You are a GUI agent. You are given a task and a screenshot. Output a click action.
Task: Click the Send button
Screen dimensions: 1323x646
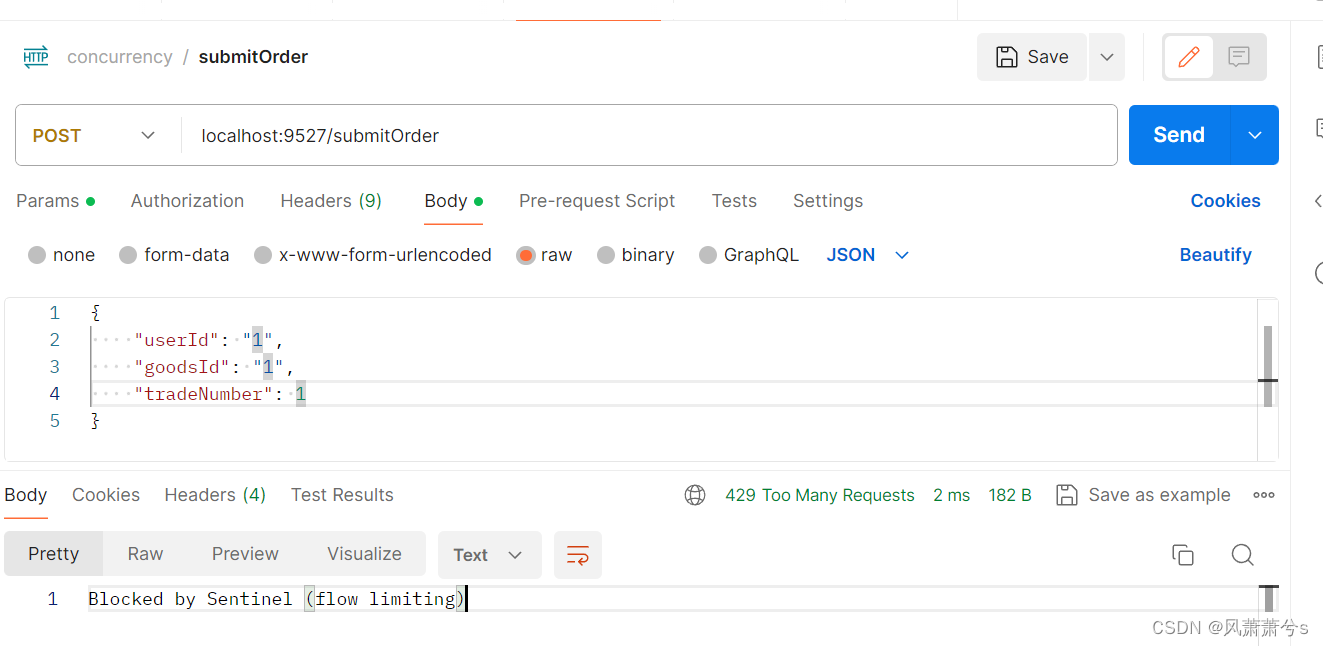[x=1178, y=134]
